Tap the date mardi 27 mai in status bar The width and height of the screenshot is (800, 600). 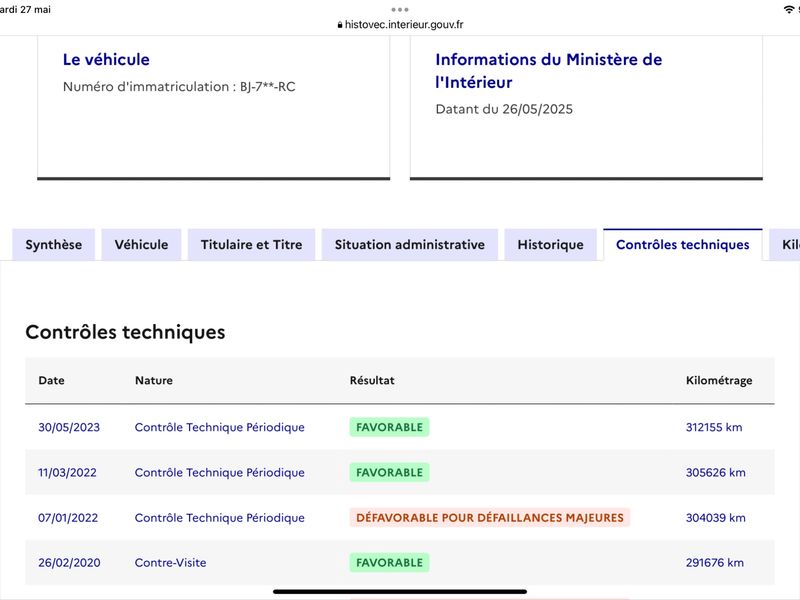[x=26, y=9]
